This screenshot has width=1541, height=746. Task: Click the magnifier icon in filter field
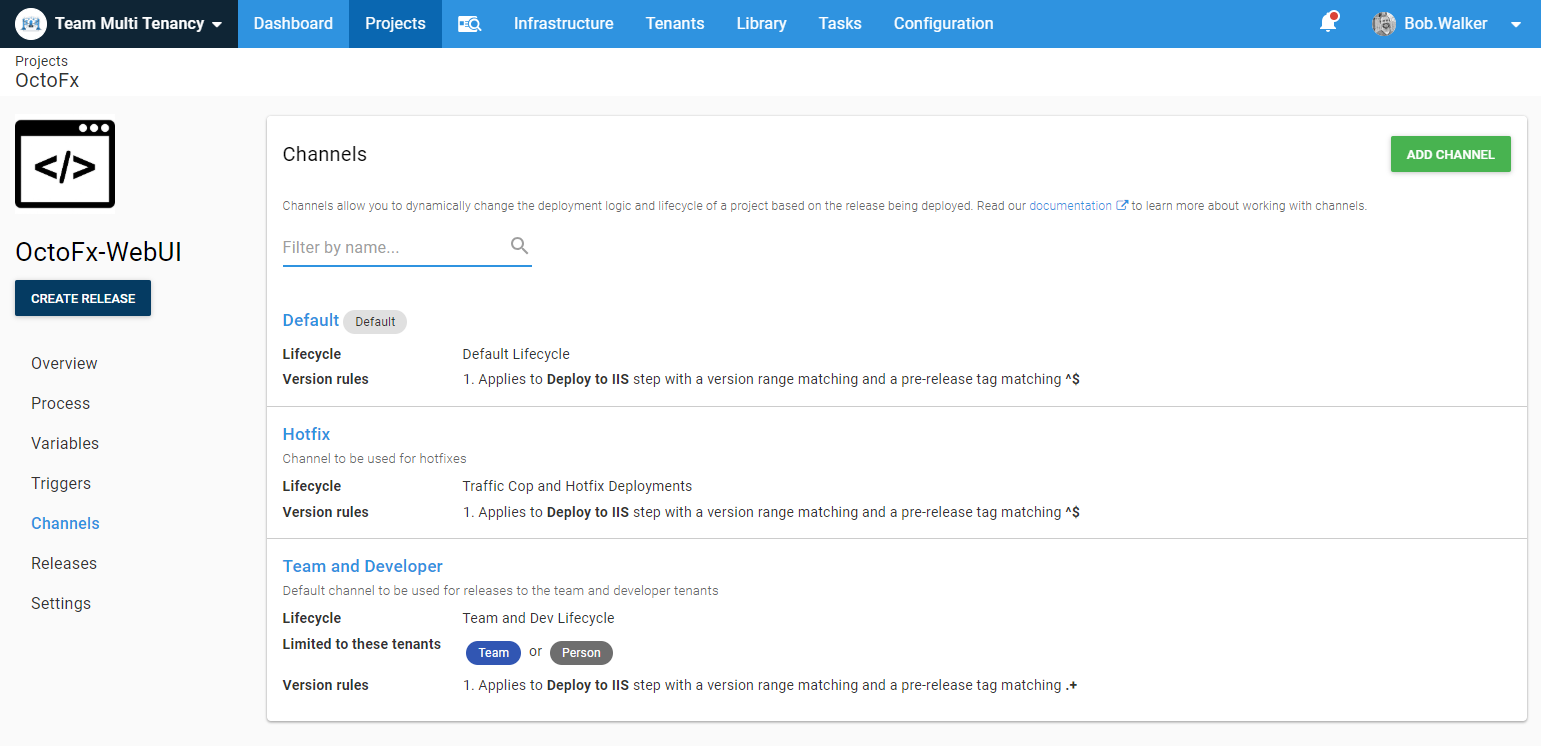coord(519,246)
